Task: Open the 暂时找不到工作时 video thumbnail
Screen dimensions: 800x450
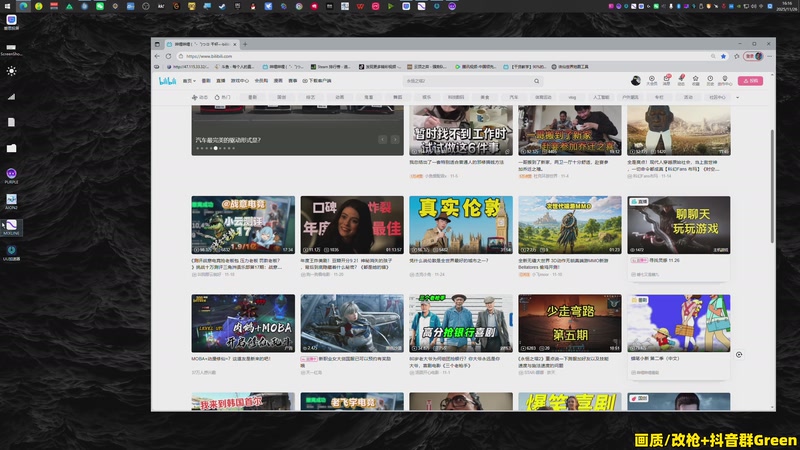Action: click(x=461, y=130)
